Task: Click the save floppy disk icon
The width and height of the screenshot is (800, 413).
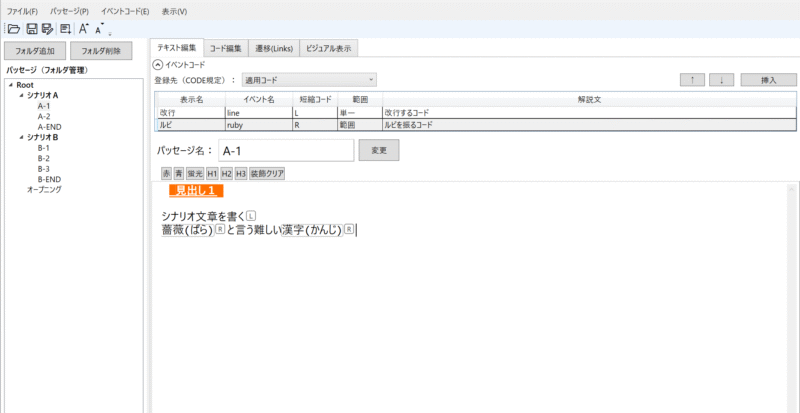Action: click(32, 29)
